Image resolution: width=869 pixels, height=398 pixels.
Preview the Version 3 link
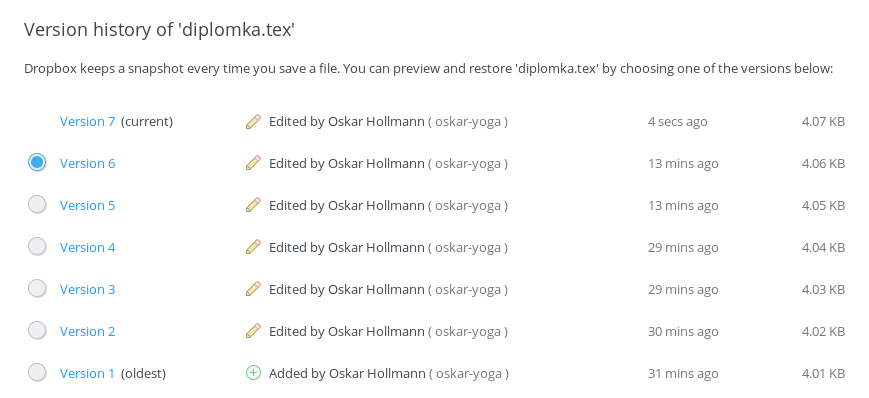pyautogui.click(x=88, y=289)
